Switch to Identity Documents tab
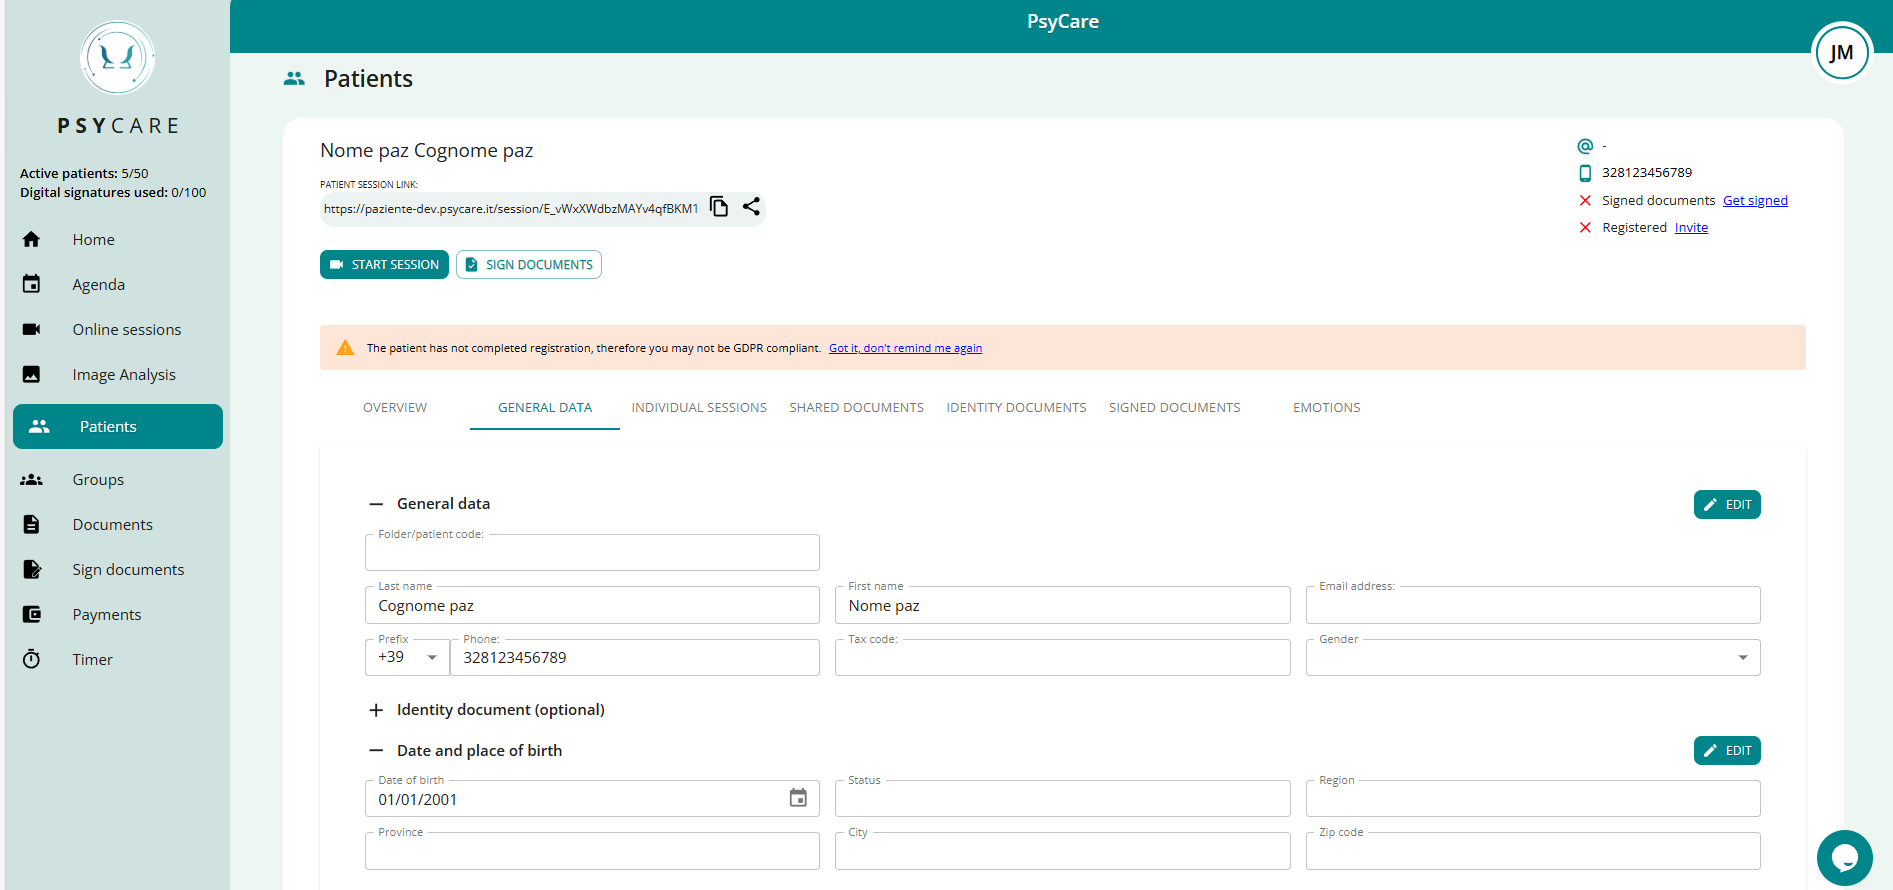1893x890 pixels. point(1016,408)
